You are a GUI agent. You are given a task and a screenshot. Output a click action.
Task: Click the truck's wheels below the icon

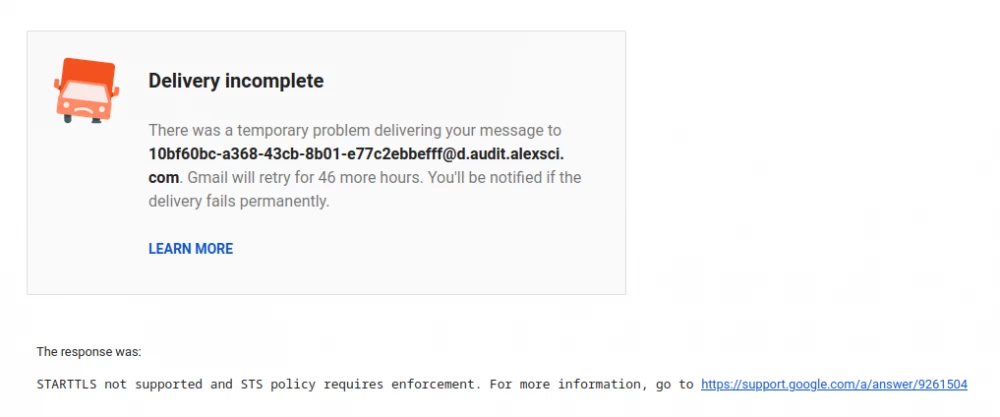(82, 120)
